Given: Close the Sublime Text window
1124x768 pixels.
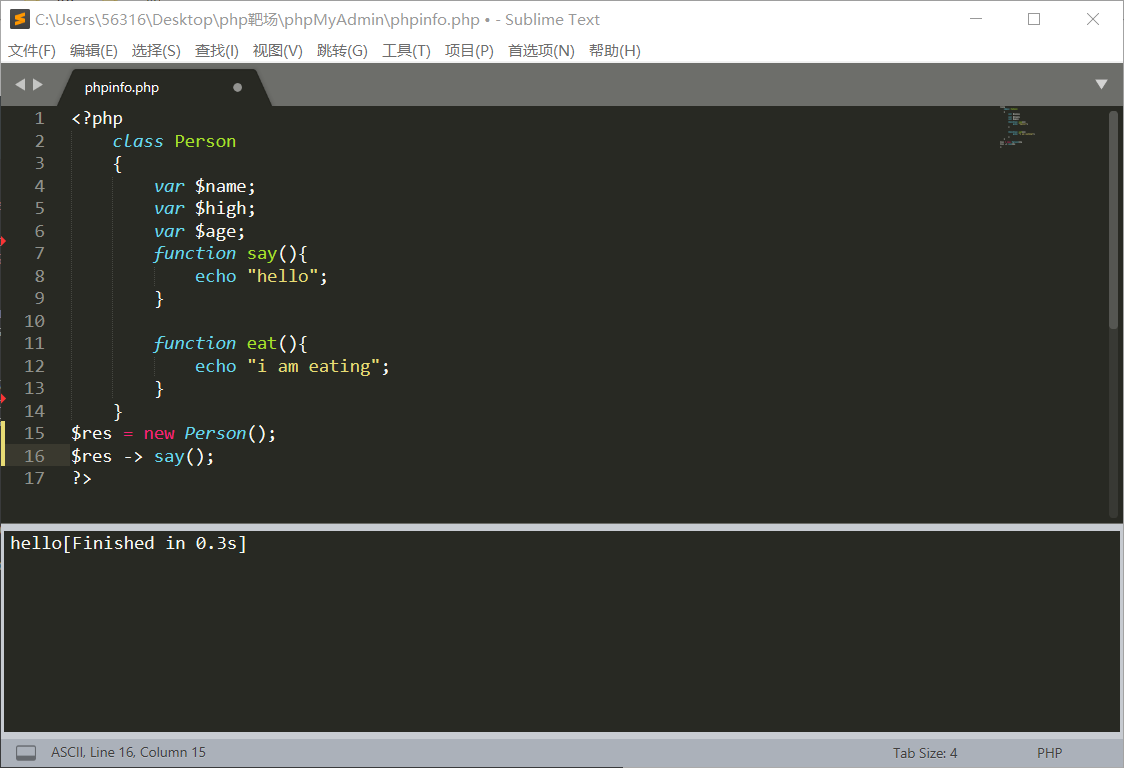Looking at the screenshot, I should (1092, 19).
